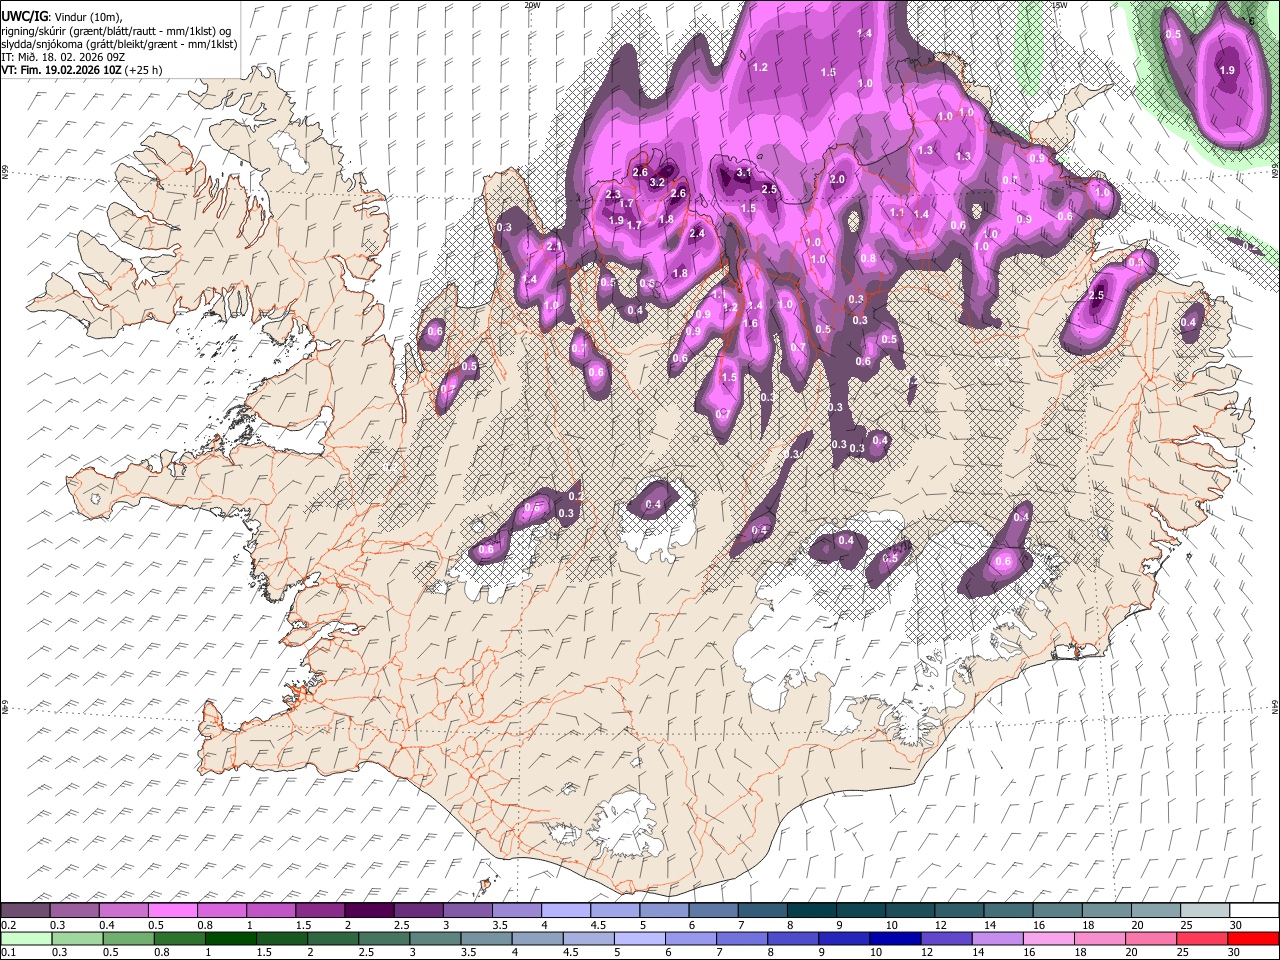Click the 20 gray-teal swatch in upper scale

click(x=1155, y=911)
